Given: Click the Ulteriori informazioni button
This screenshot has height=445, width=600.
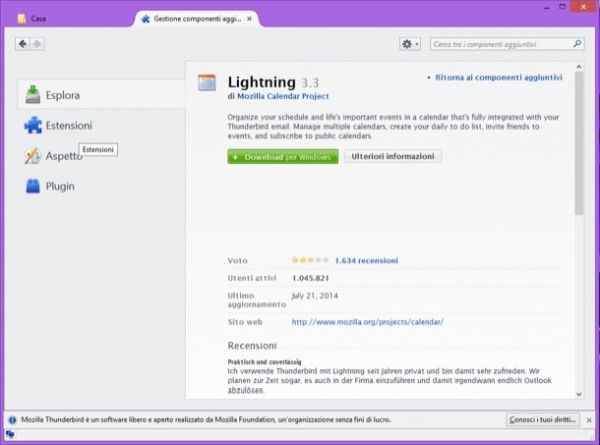Looking at the screenshot, I should (x=392, y=157).
